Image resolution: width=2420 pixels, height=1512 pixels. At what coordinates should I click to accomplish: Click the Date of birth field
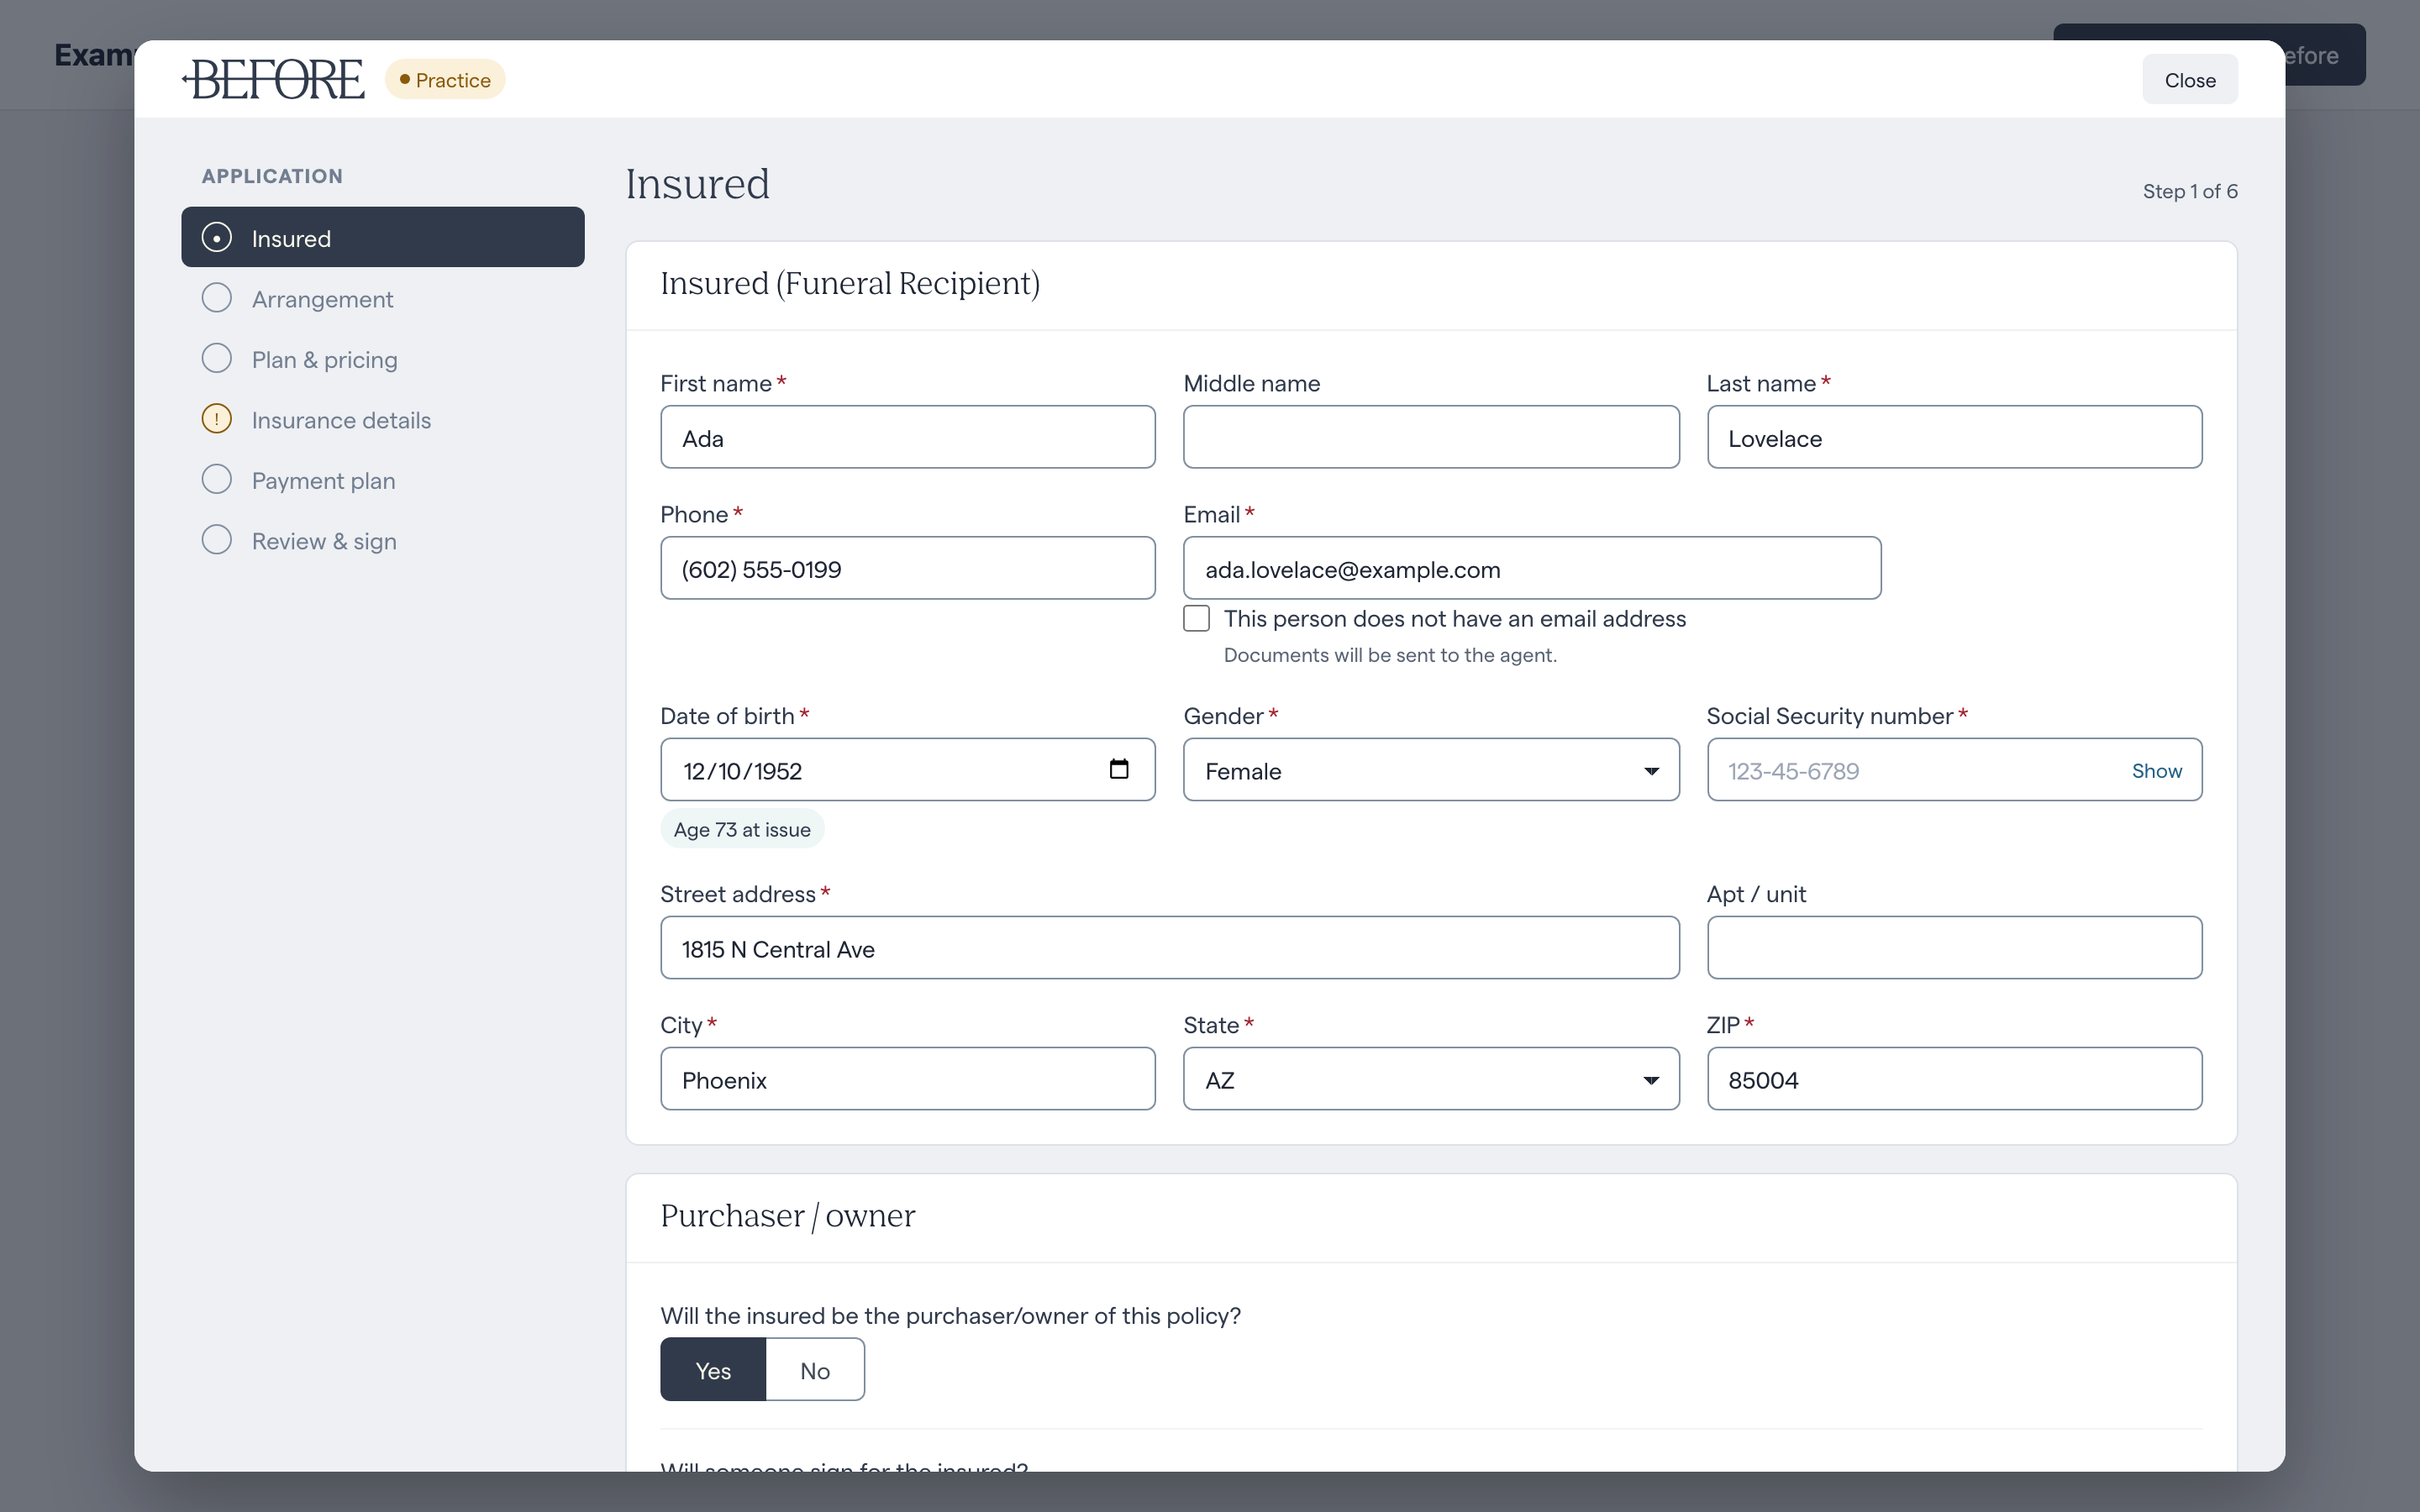click(x=908, y=770)
